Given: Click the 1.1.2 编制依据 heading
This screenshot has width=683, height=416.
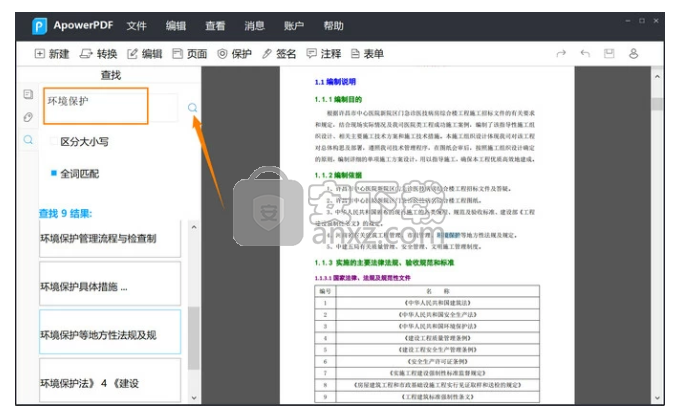Looking at the screenshot, I should [338, 175].
